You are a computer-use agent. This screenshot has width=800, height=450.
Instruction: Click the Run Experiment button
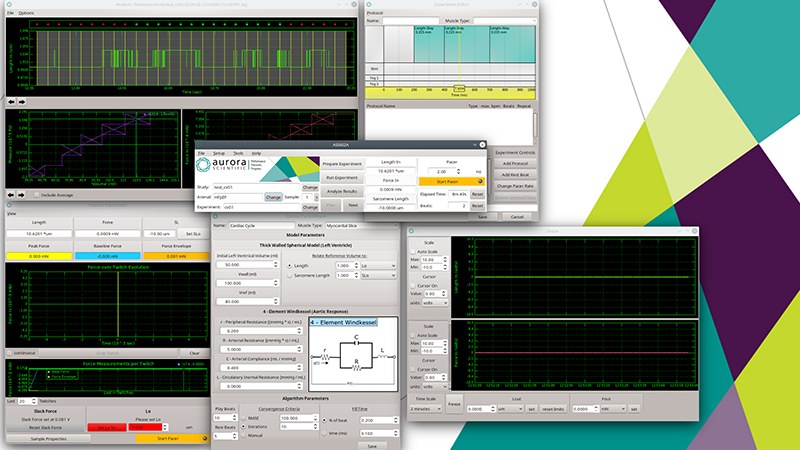click(x=342, y=178)
